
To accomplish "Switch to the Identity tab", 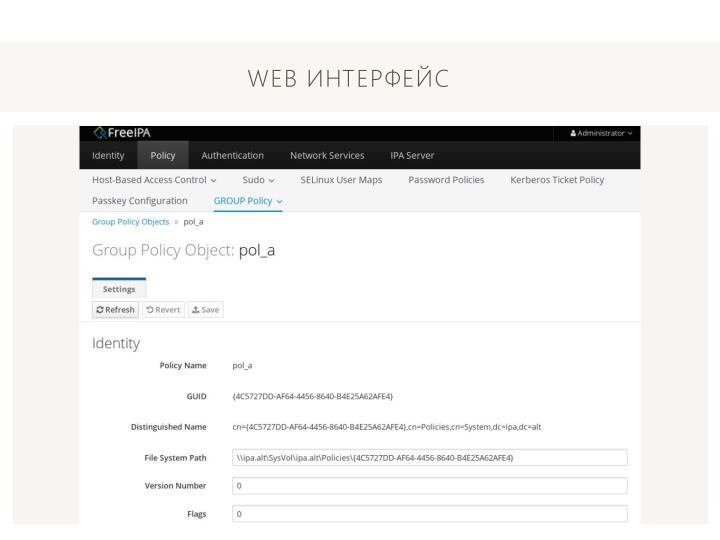I will pos(108,155).
